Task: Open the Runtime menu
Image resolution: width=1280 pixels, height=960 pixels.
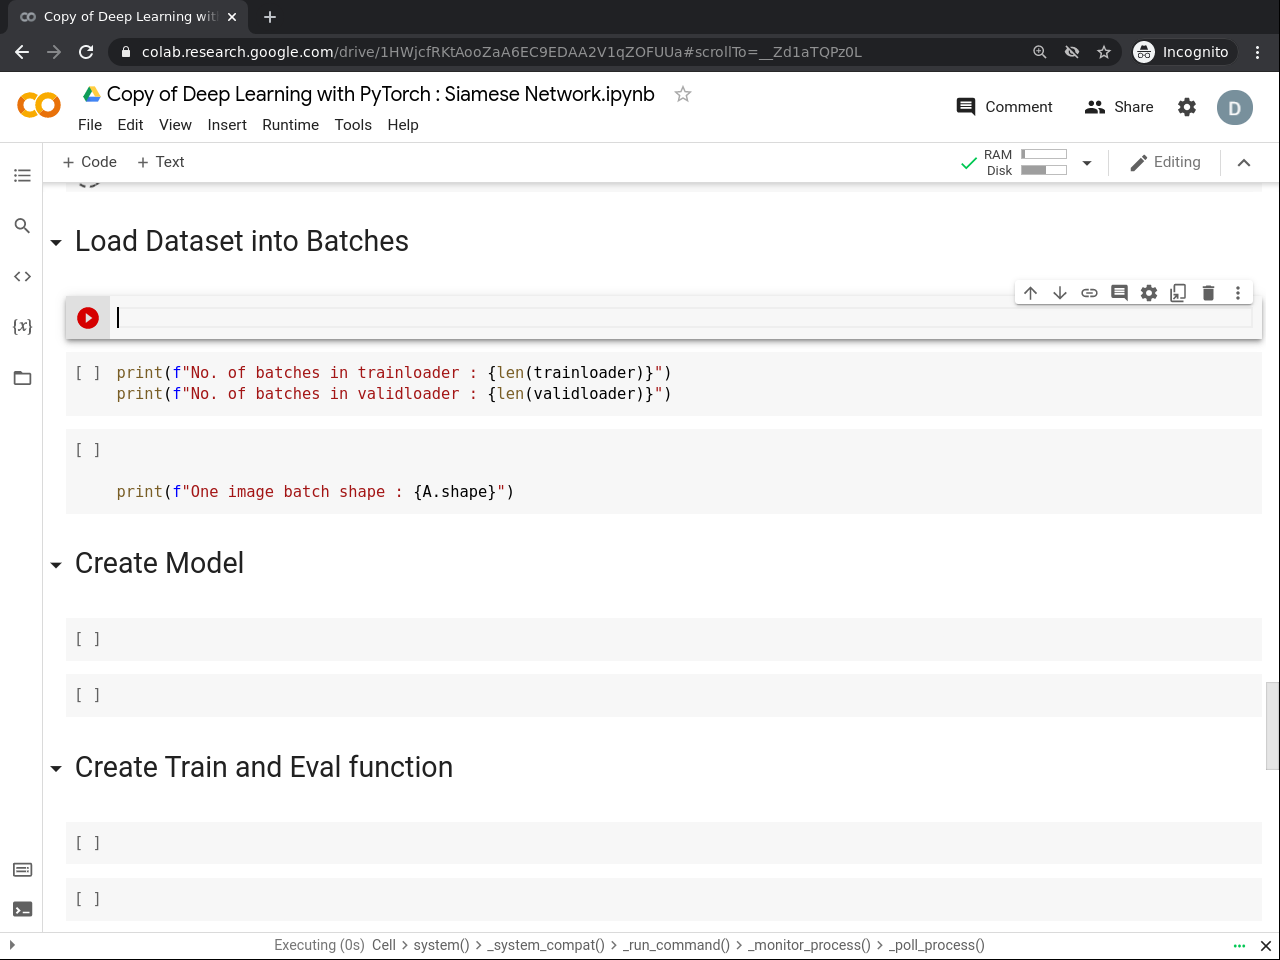Action: pos(290,125)
